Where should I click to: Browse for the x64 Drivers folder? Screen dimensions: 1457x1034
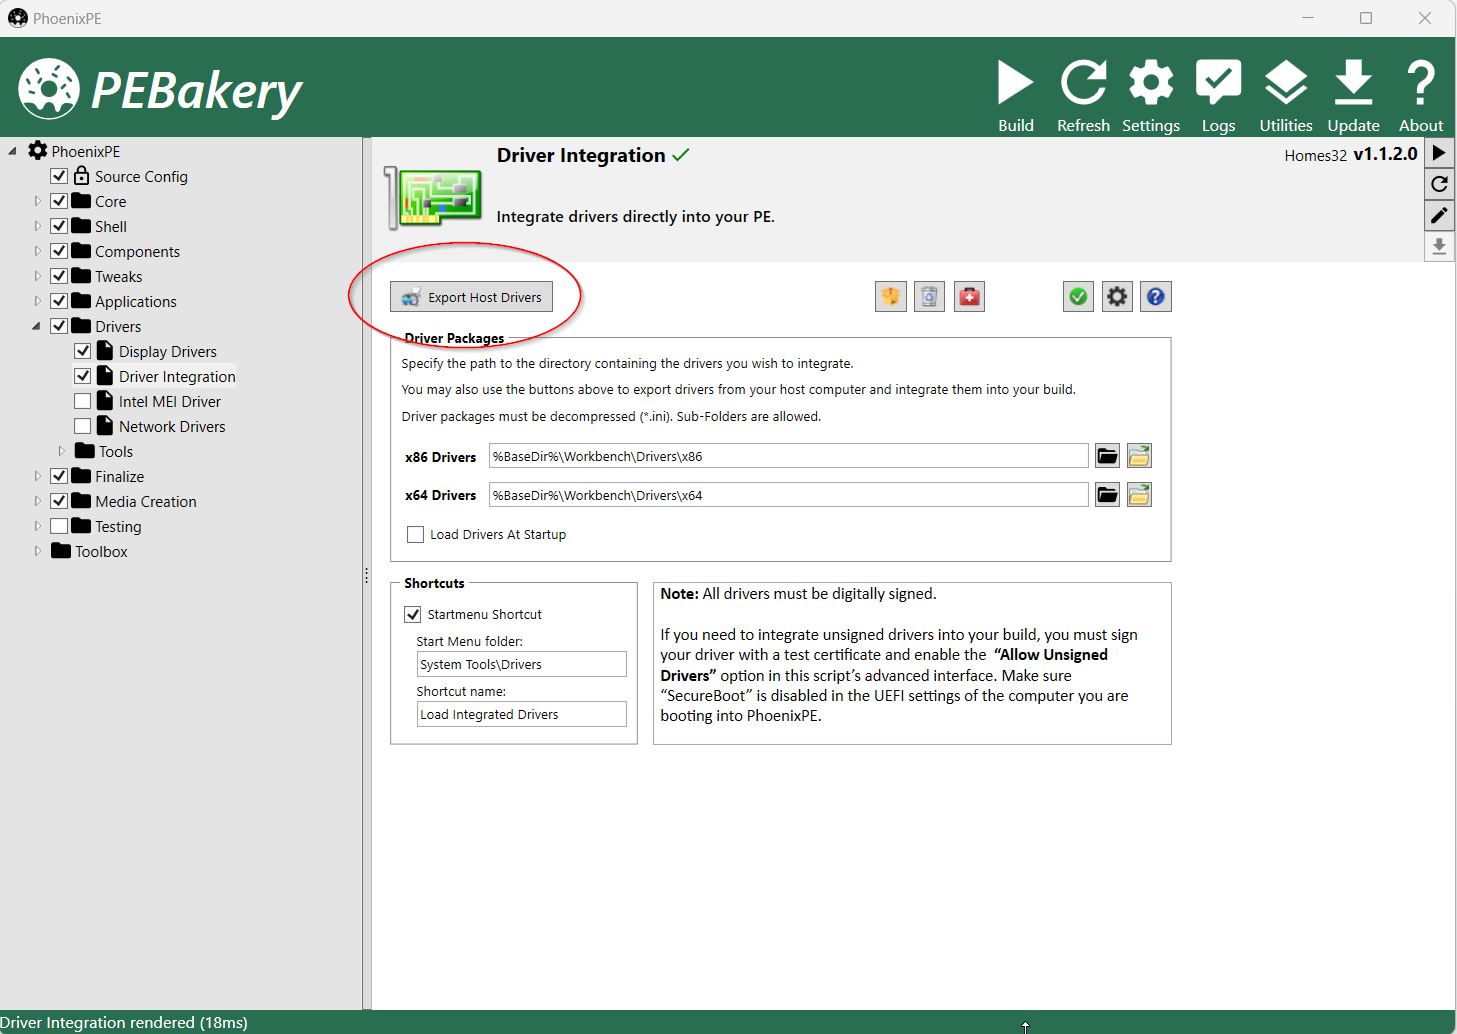(x=1107, y=495)
